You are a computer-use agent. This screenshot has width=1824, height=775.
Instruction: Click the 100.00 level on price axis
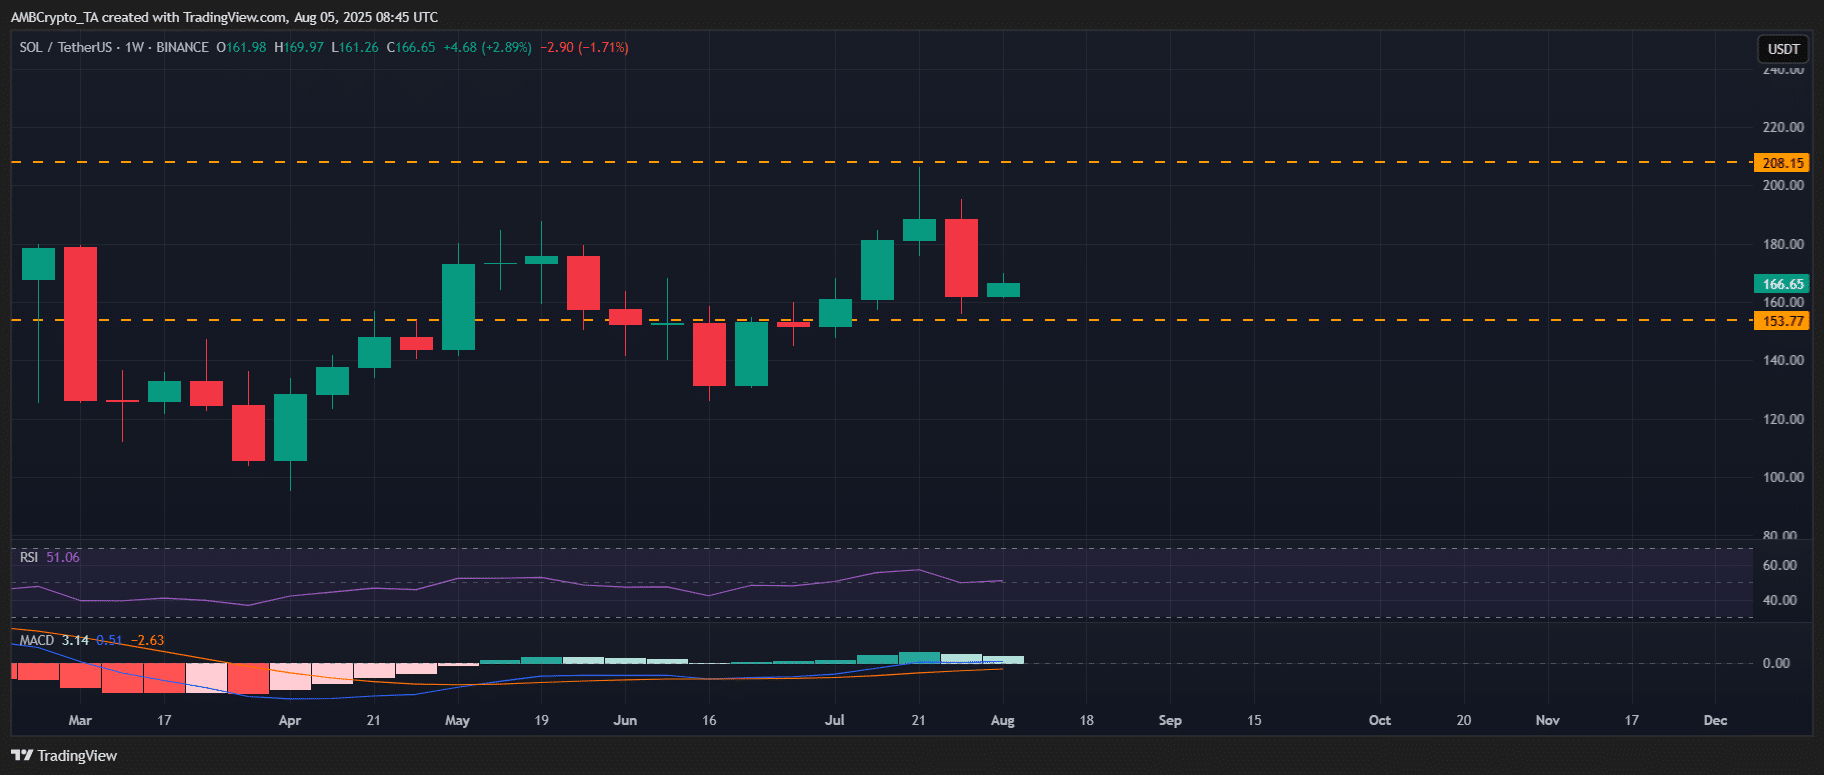pos(1782,477)
